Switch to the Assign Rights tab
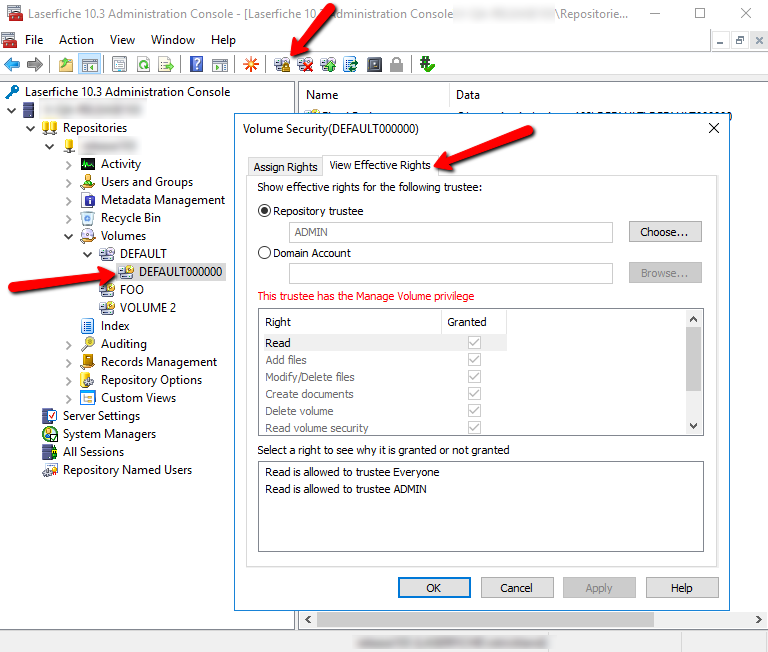This screenshot has width=768, height=652. click(285, 167)
